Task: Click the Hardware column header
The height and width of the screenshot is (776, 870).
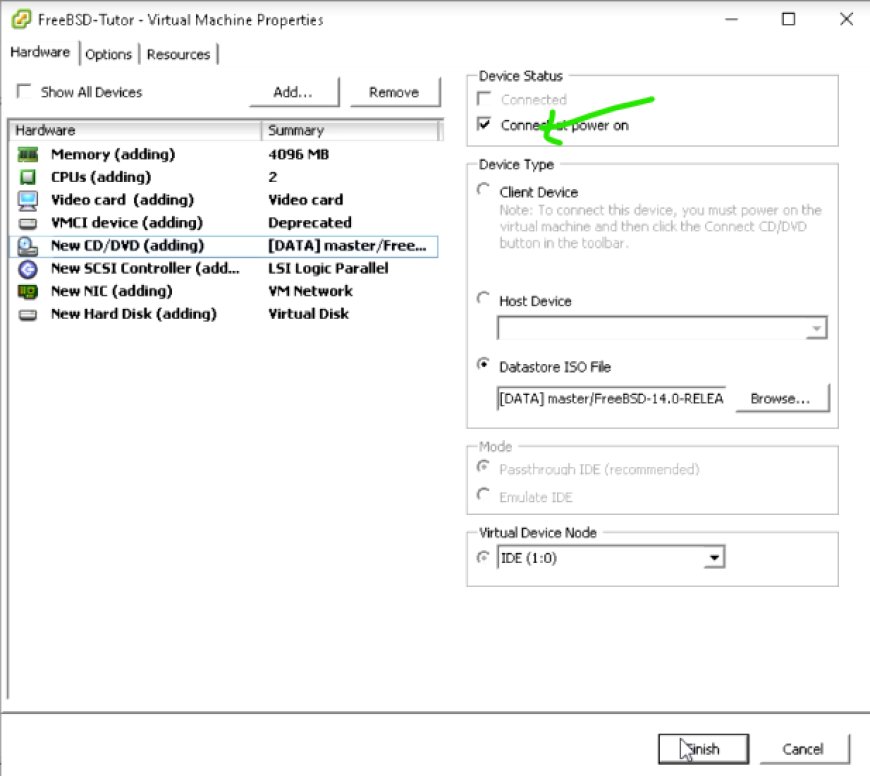Action: point(136,130)
